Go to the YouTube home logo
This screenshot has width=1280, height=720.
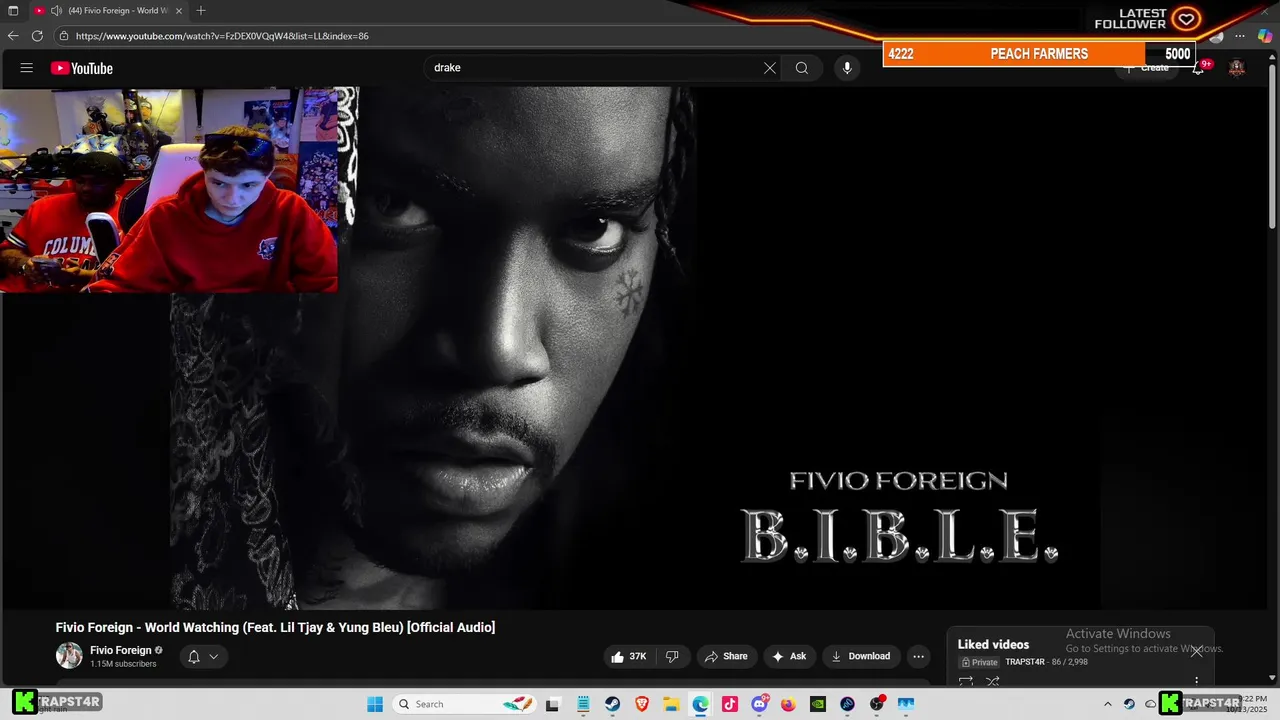tap(82, 68)
